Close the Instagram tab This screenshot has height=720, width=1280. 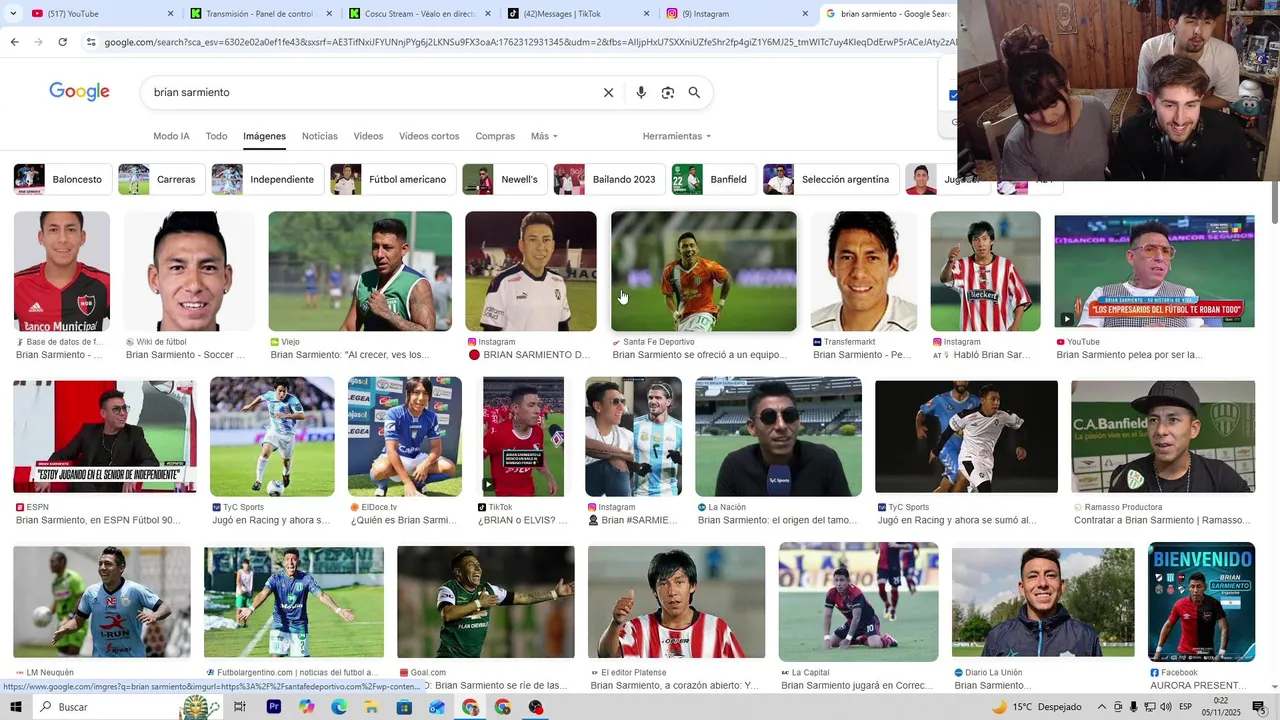(x=805, y=14)
